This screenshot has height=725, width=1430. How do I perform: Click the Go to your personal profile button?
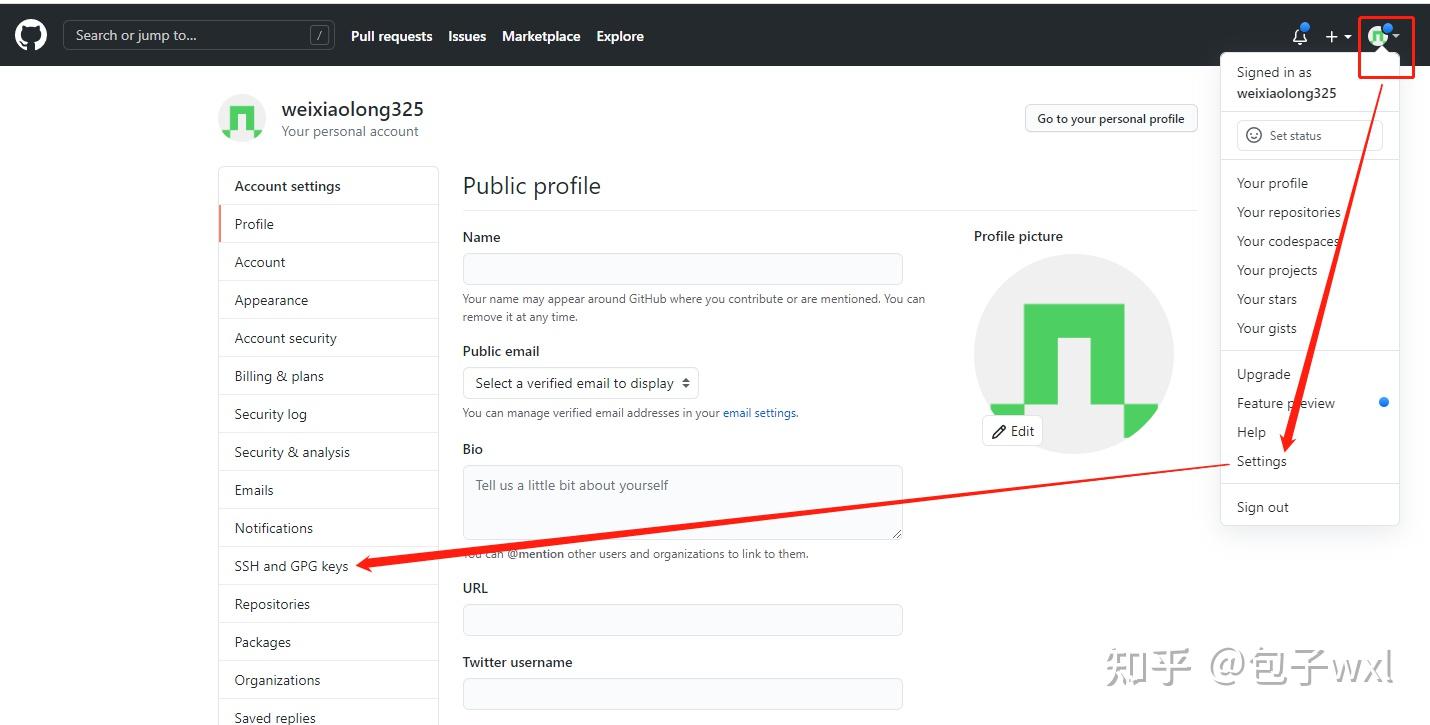pyautogui.click(x=1111, y=118)
